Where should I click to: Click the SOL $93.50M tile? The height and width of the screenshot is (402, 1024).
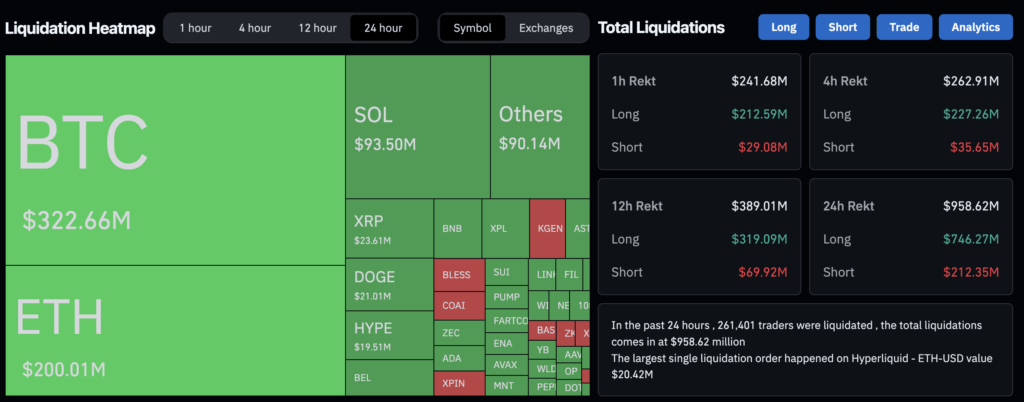pos(417,127)
